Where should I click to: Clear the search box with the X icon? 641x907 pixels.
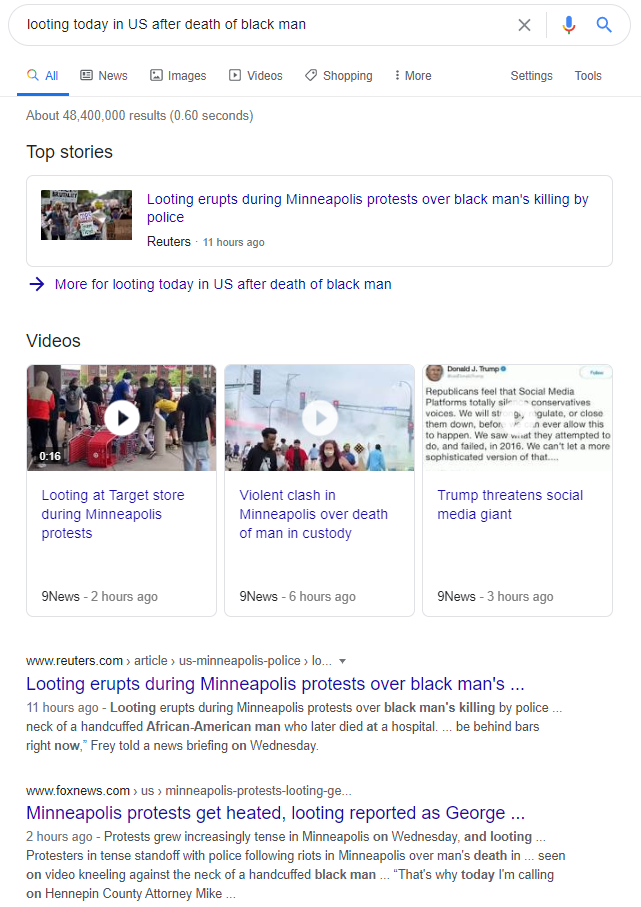524,25
